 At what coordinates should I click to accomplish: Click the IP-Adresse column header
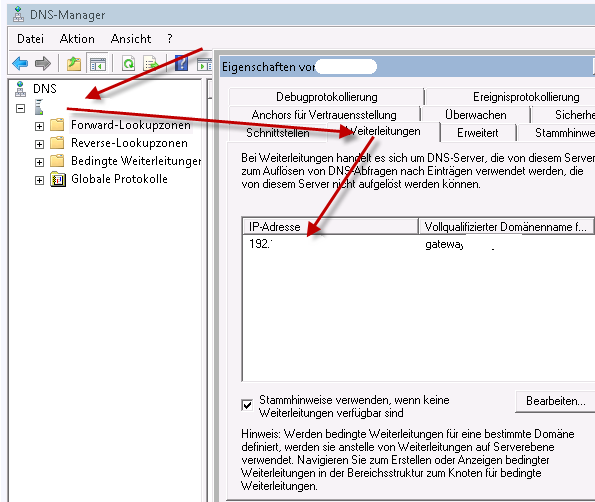(x=330, y=227)
